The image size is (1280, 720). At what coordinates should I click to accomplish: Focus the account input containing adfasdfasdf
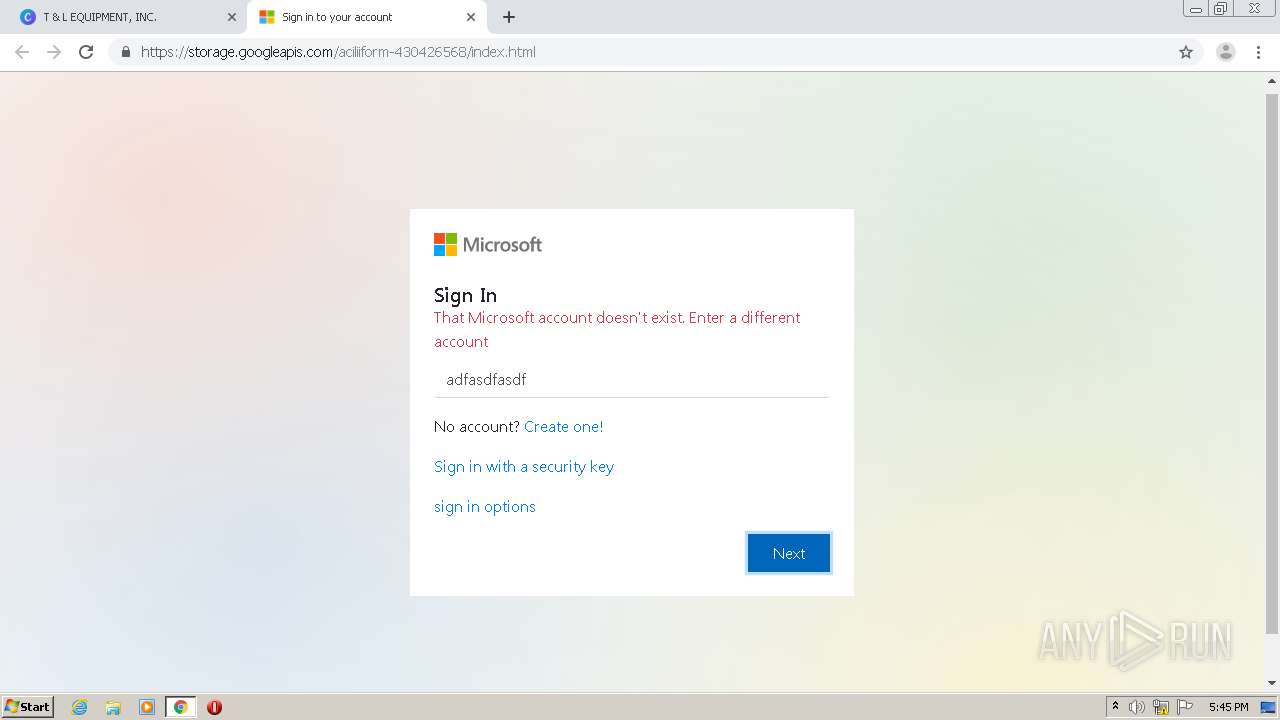click(x=631, y=380)
